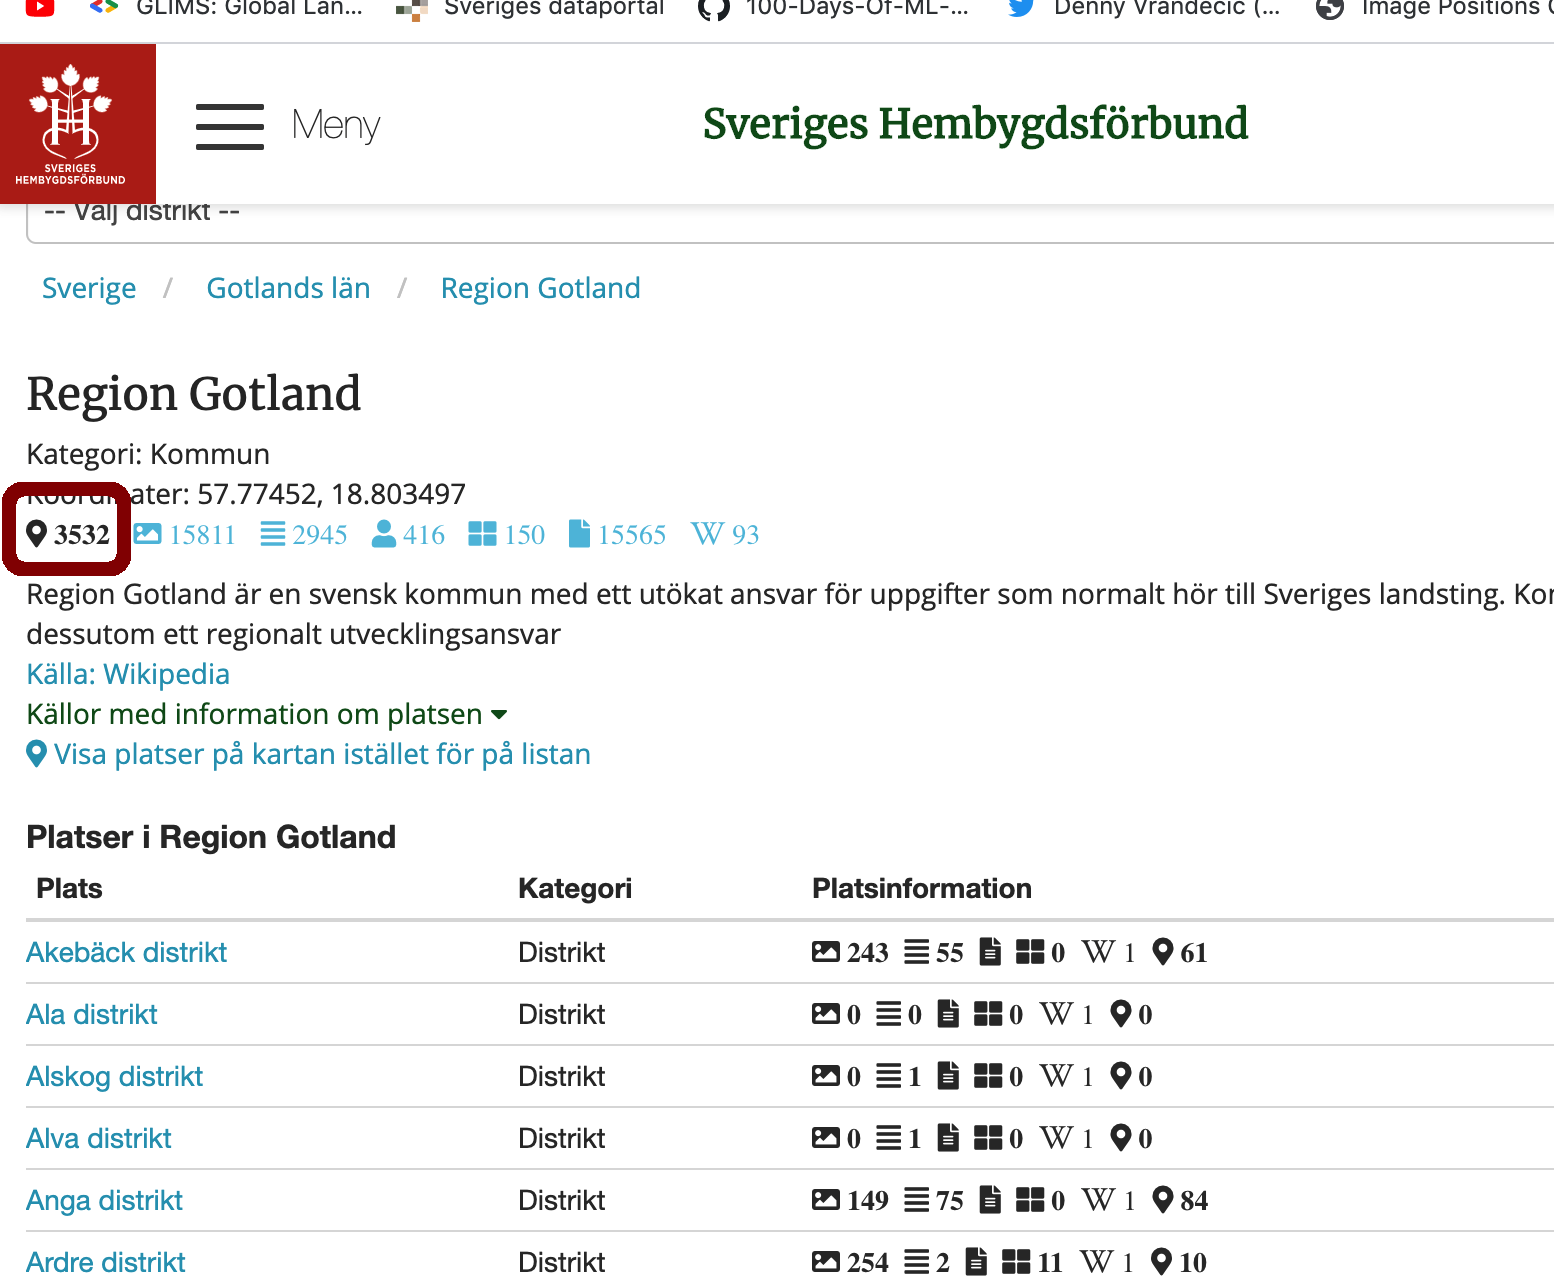Image resolution: width=1554 pixels, height=1280 pixels.
Task: Click the Platsinformation column header
Action: point(922,888)
